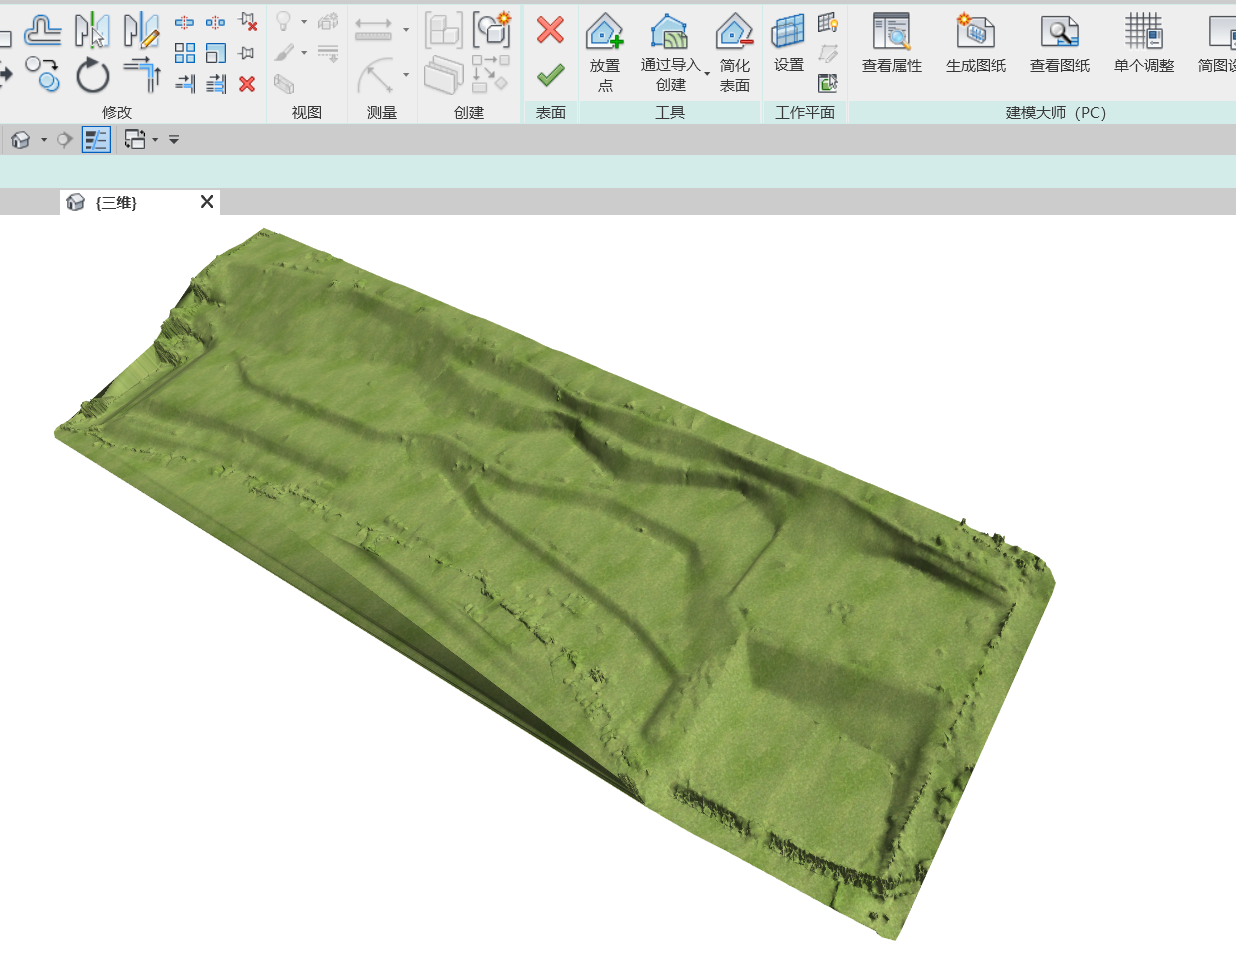Toggle the work plane viewer icon
This screenshot has width=1236, height=964.
[x=827, y=83]
